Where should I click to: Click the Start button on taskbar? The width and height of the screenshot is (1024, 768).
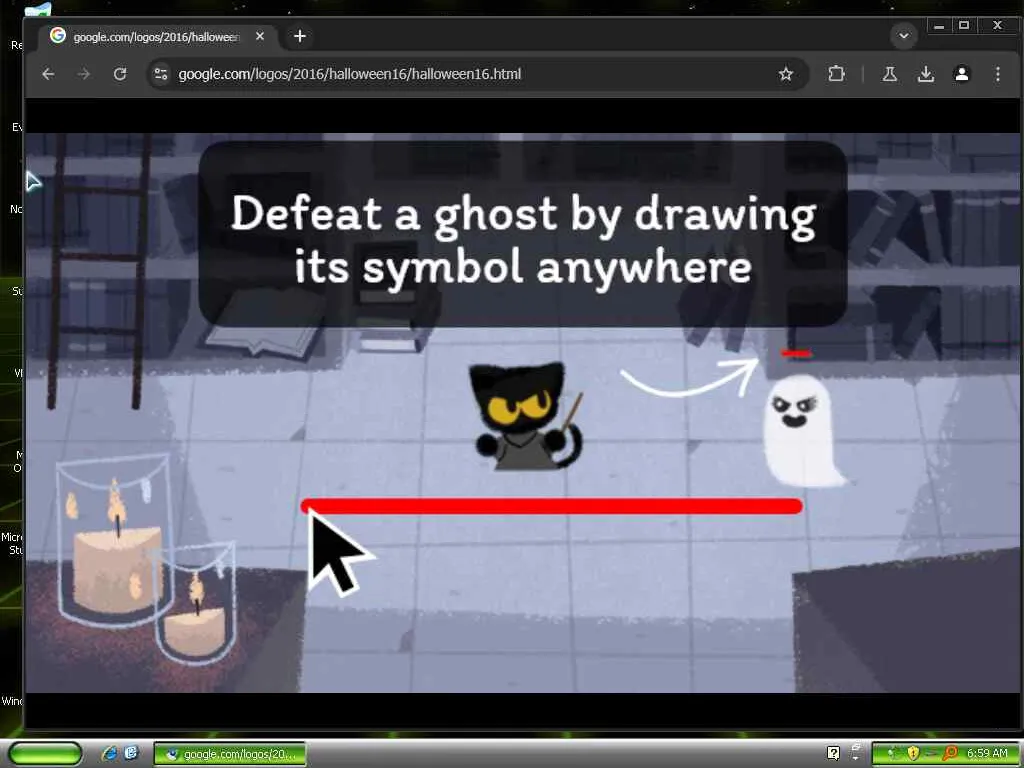click(46, 753)
